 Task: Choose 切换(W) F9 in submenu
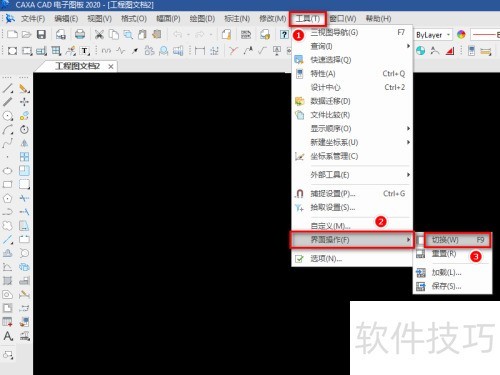click(457, 240)
